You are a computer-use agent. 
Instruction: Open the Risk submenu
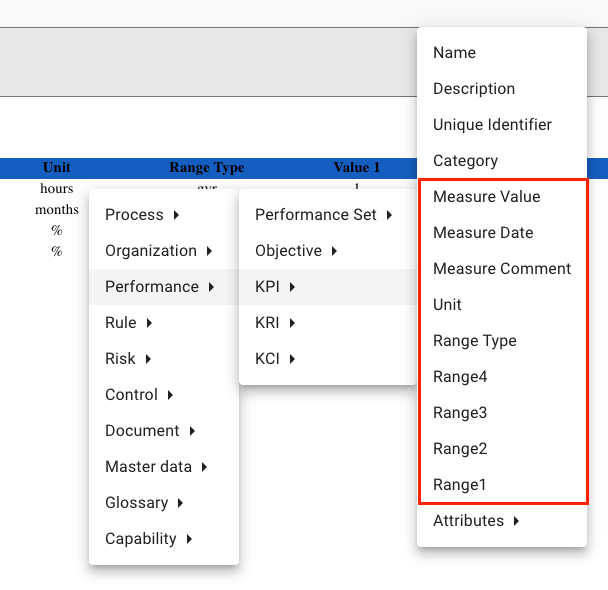[x=164, y=359]
